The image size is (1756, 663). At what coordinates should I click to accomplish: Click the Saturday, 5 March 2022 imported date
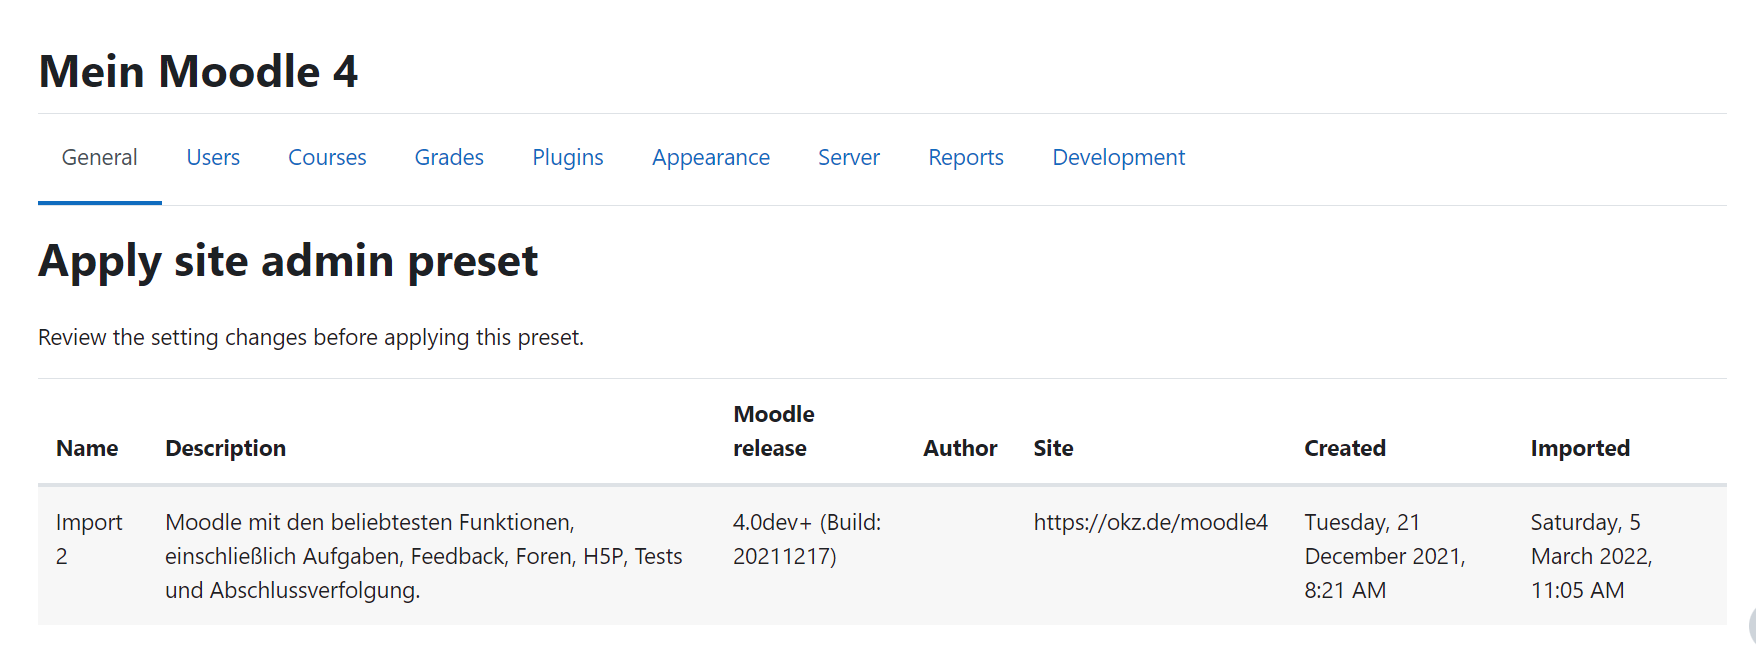(1591, 556)
